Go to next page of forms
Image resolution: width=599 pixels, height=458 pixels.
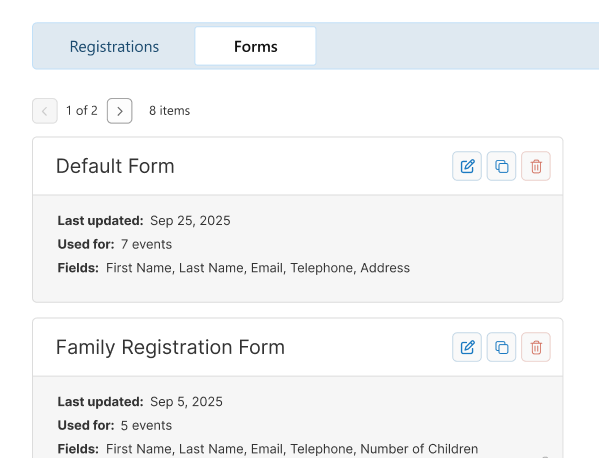coord(120,111)
